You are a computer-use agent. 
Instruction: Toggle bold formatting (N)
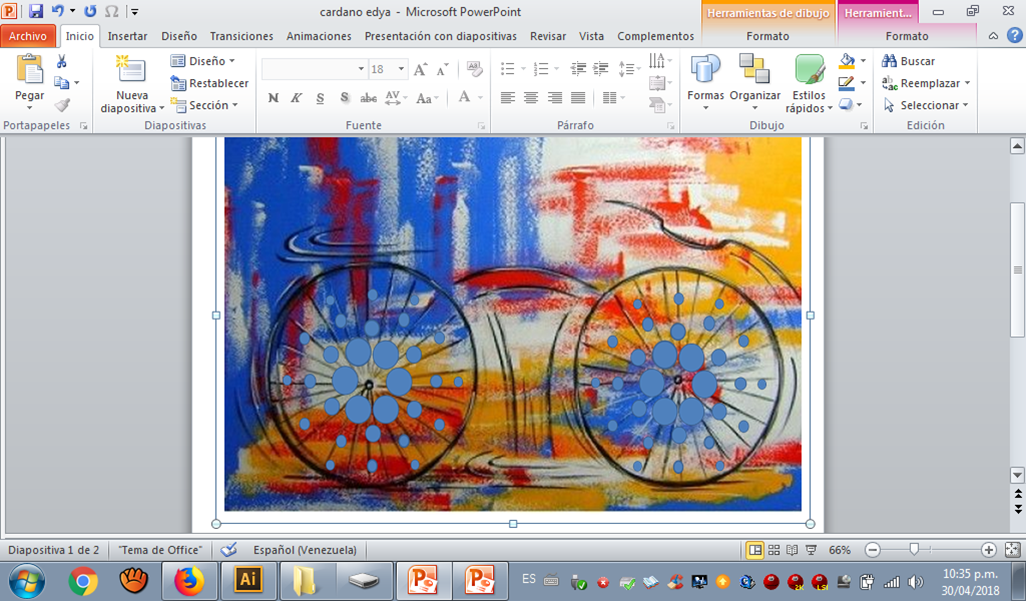tap(273, 98)
